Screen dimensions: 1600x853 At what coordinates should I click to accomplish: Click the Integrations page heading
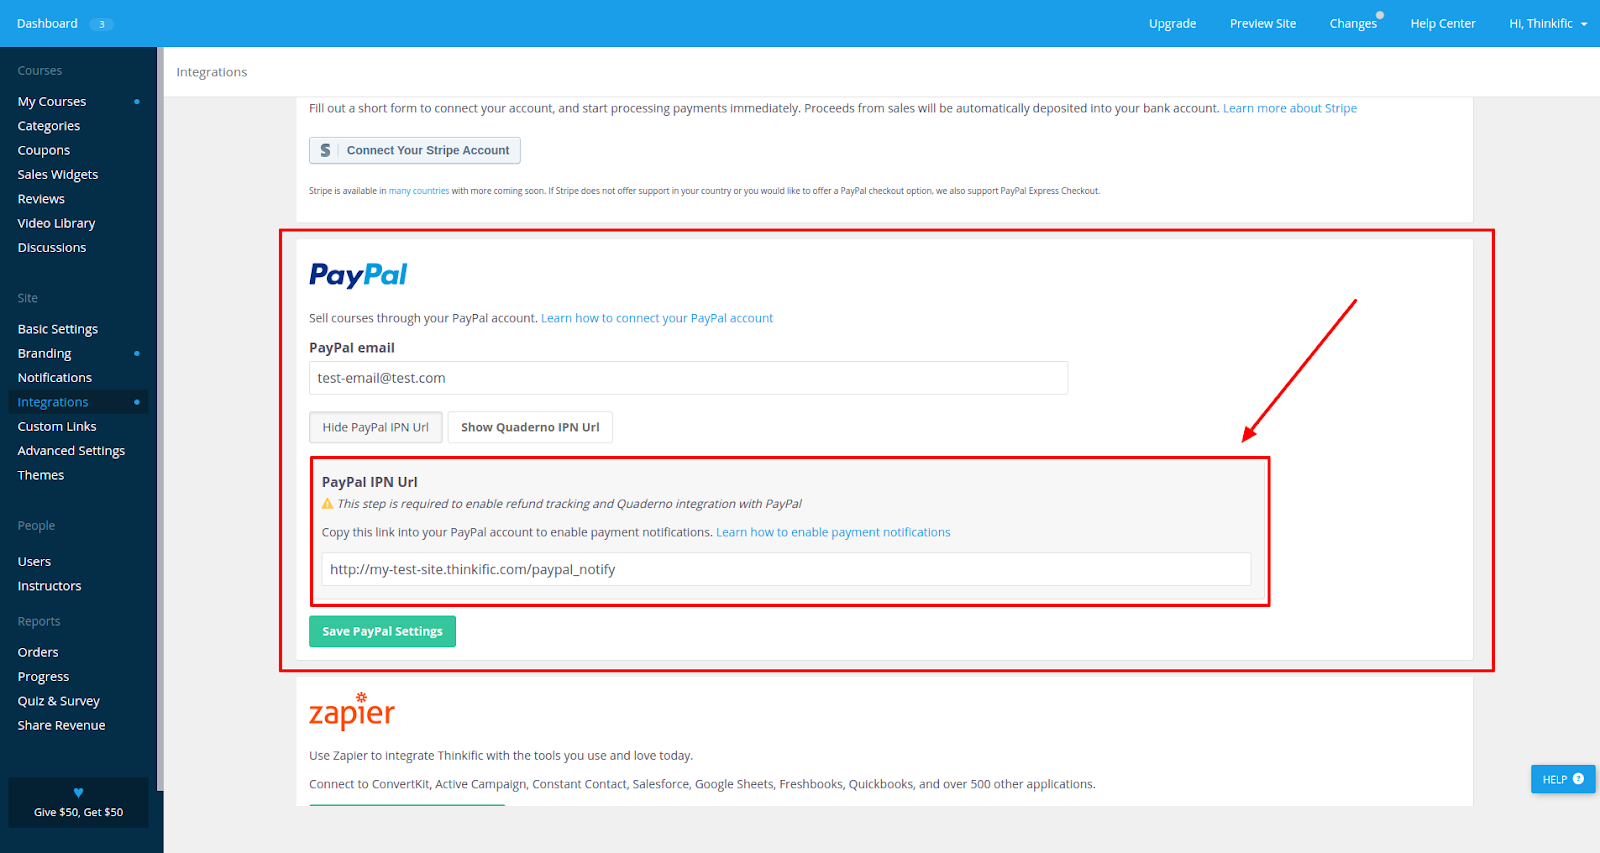pos(211,72)
